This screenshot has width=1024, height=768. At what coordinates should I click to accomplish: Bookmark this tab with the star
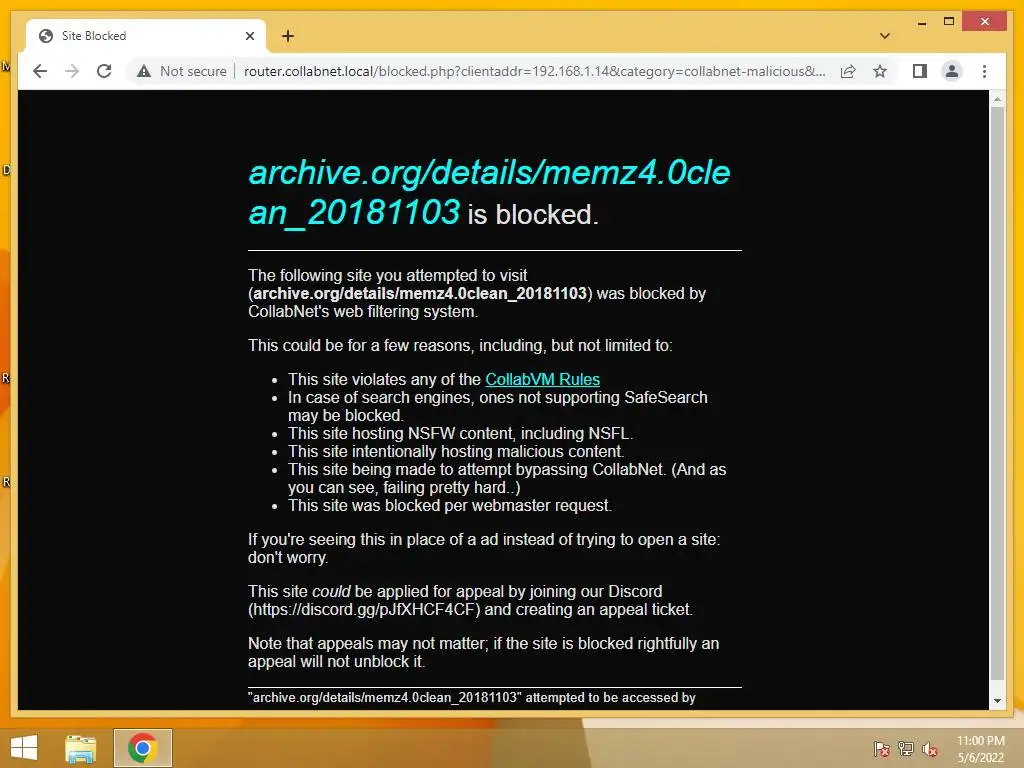880,71
